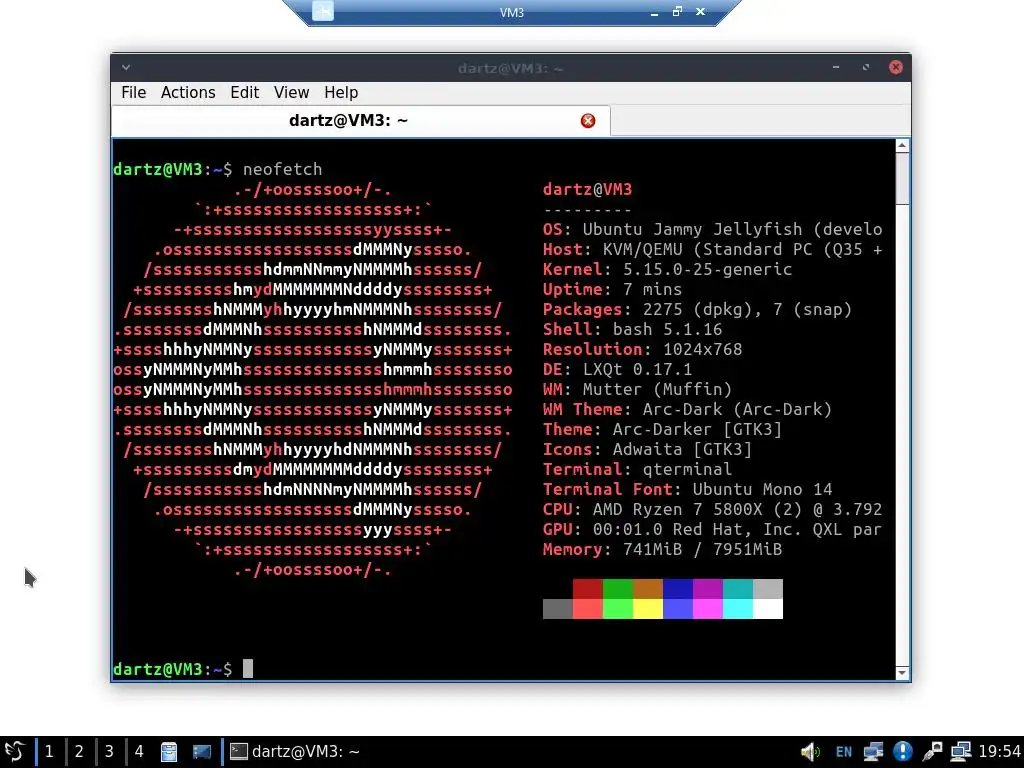
Task: Minimize the qterminal window
Action: point(836,67)
